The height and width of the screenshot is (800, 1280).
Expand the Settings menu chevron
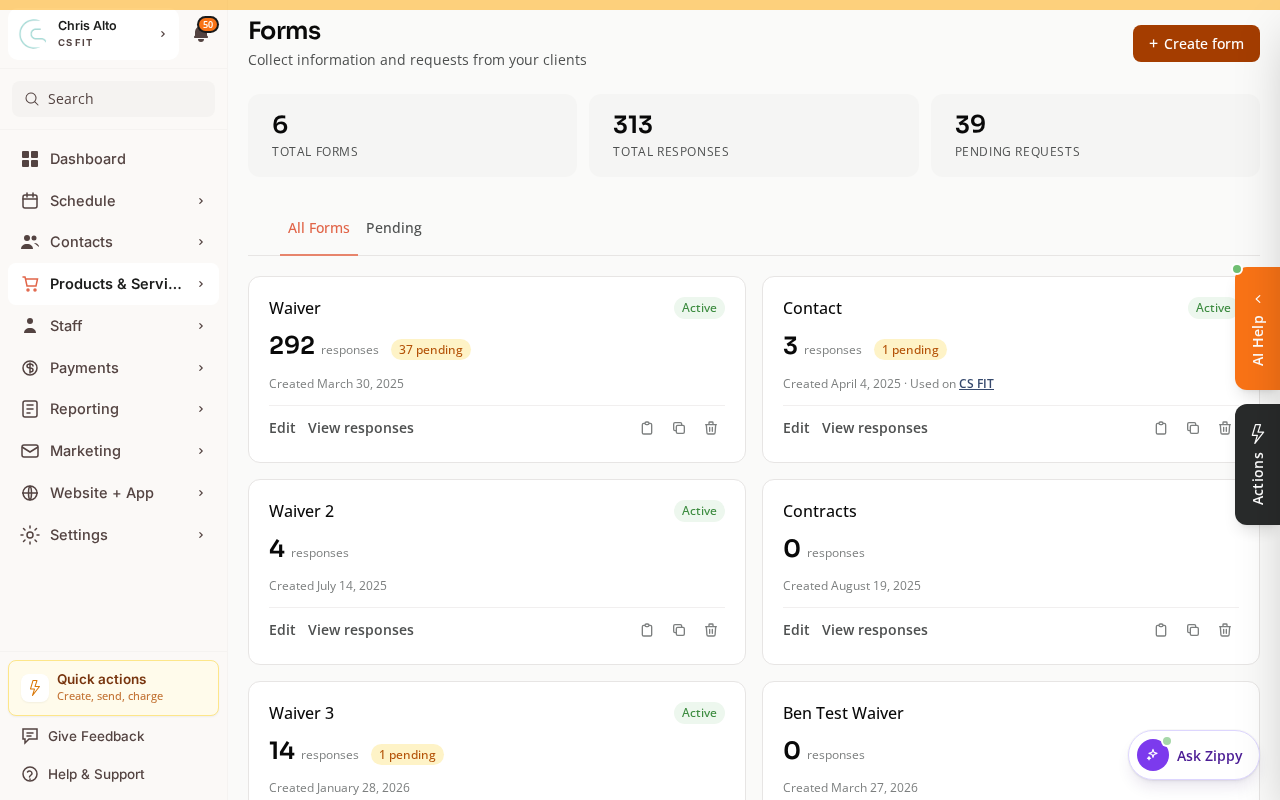pos(201,535)
